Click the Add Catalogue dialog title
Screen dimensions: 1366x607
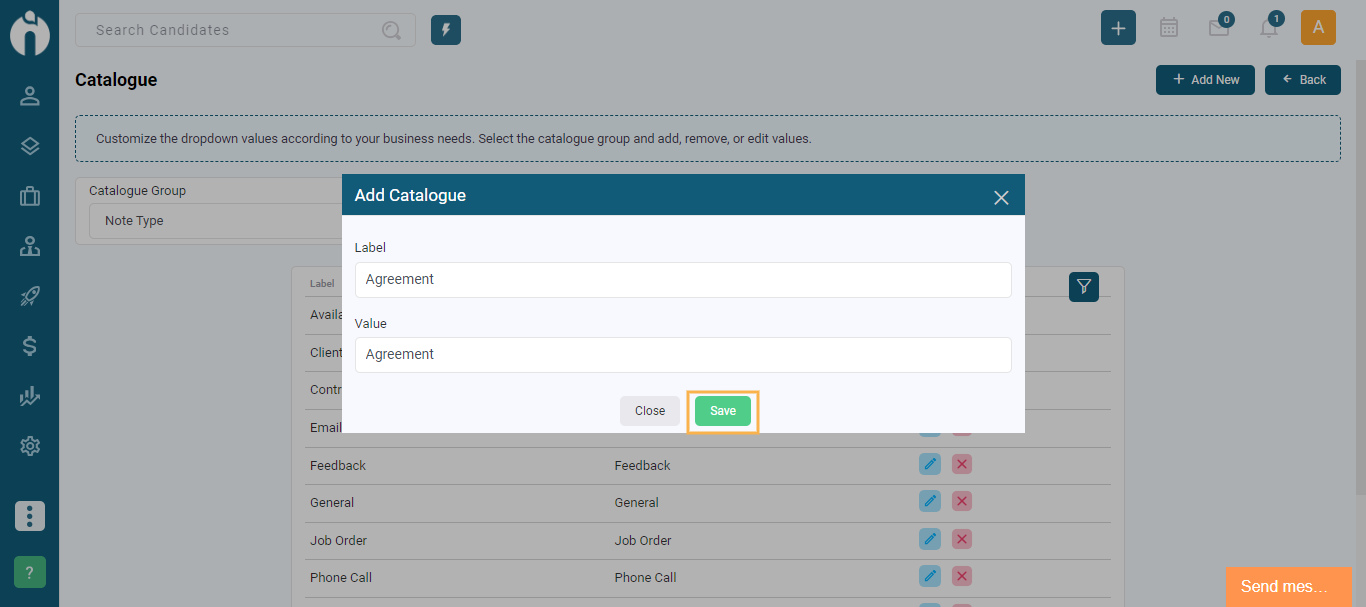(410, 195)
